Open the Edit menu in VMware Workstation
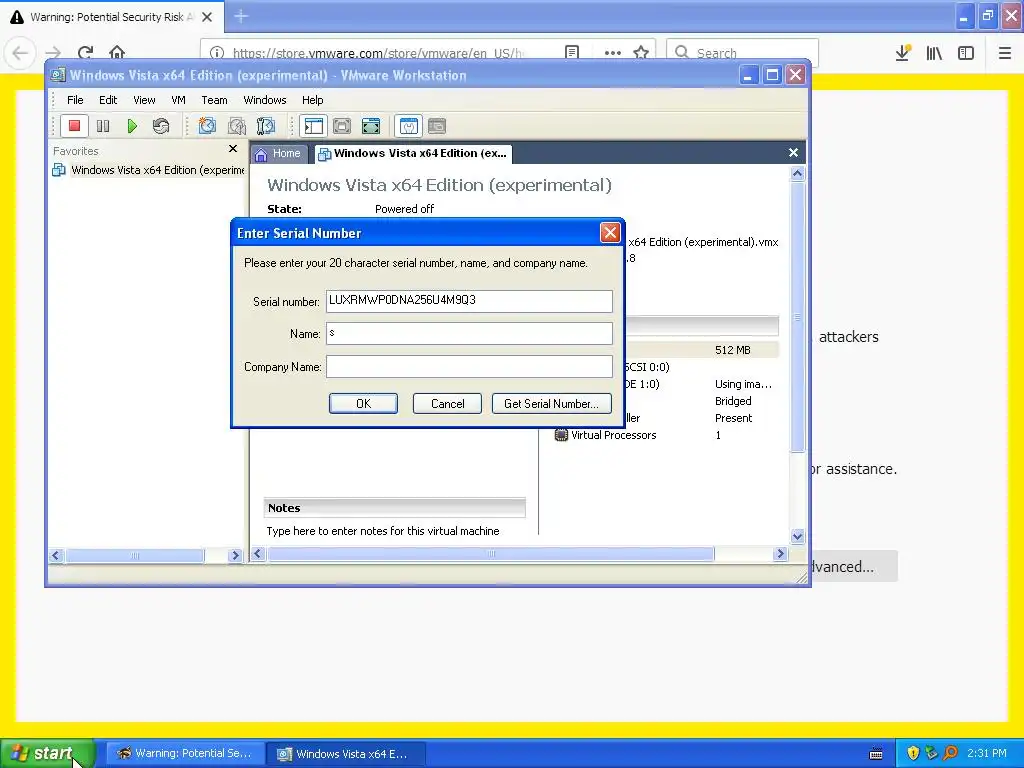The image size is (1024, 768). (x=108, y=100)
